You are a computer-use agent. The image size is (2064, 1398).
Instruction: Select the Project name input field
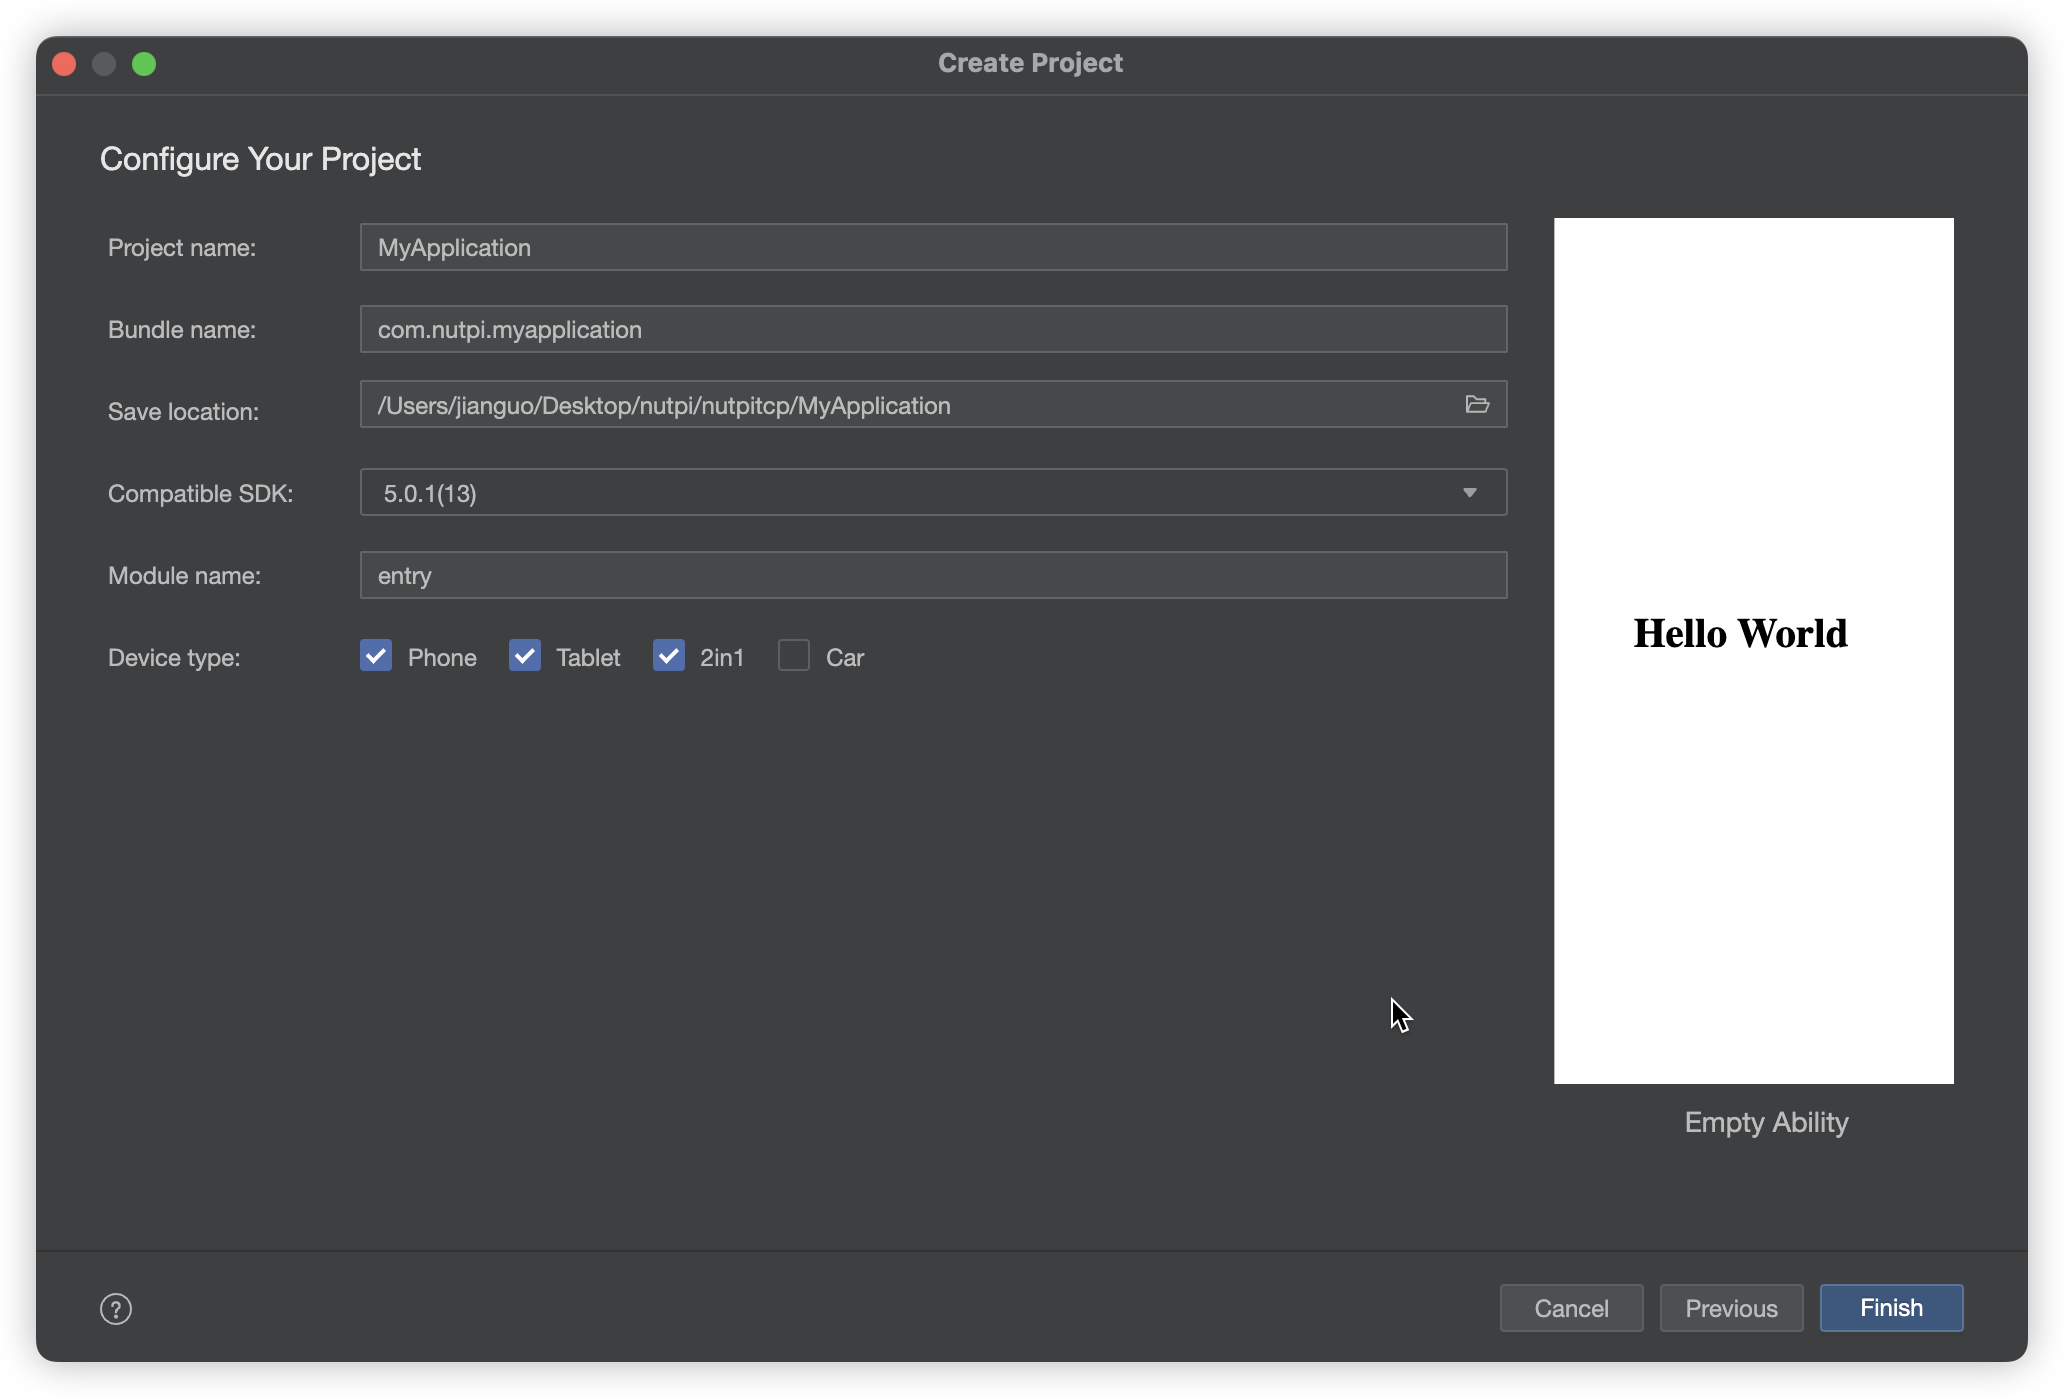(931, 247)
